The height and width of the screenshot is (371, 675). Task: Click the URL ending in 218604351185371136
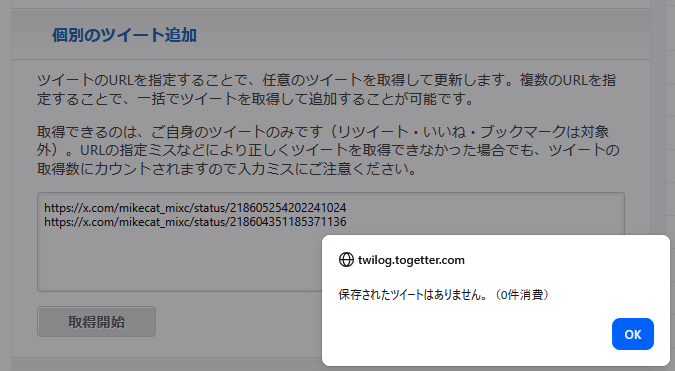click(x=195, y=222)
